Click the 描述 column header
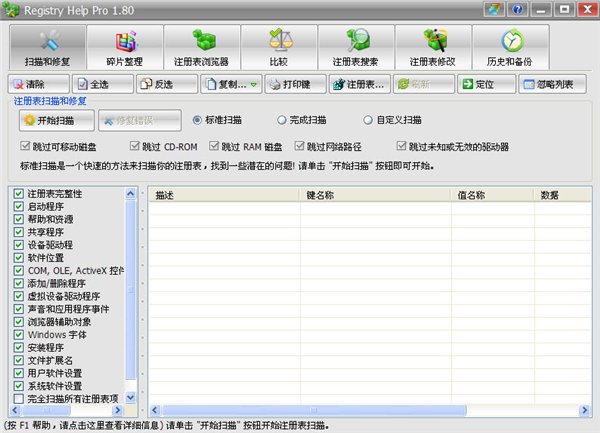 coord(224,195)
